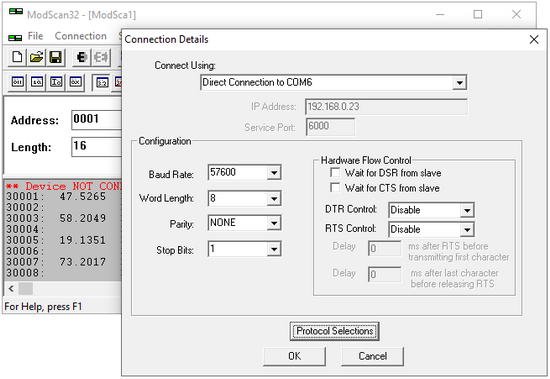Expand the Stop Bits dropdown
The height and width of the screenshot is (379, 550).
pos(274,249)
